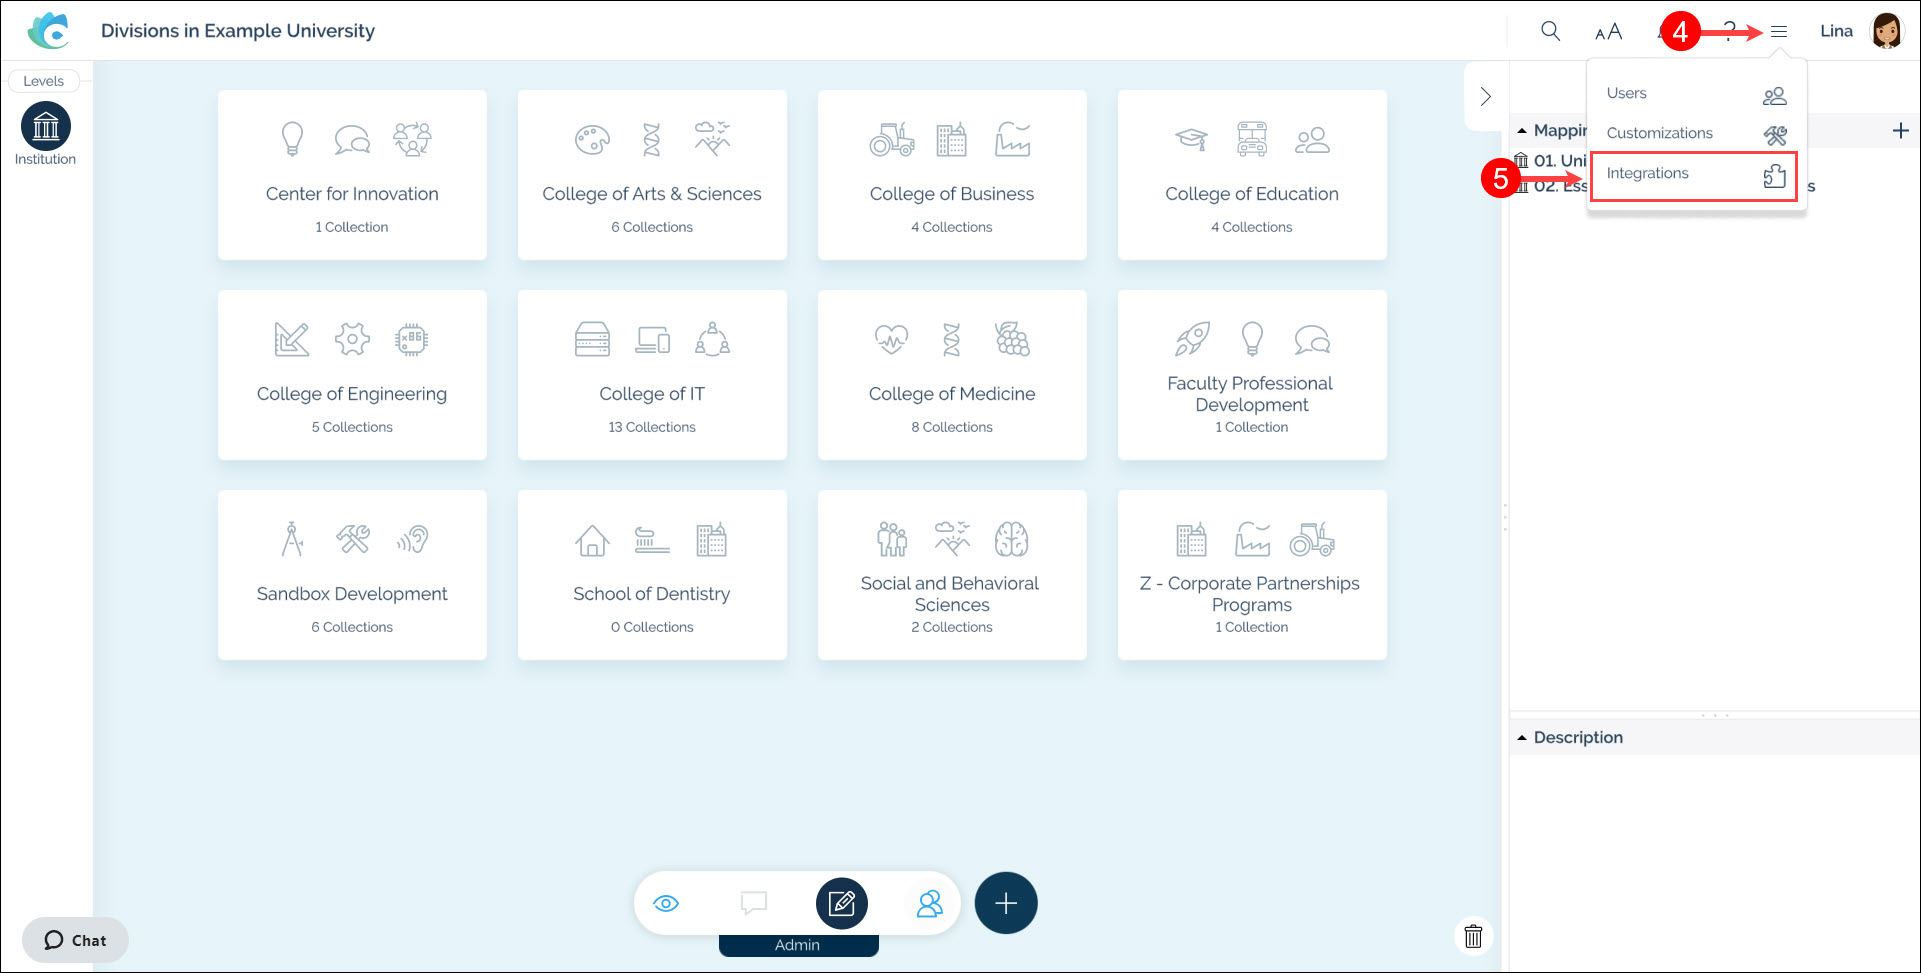
Task: Click the text size (AA) icon
Action: (1608, 31)
